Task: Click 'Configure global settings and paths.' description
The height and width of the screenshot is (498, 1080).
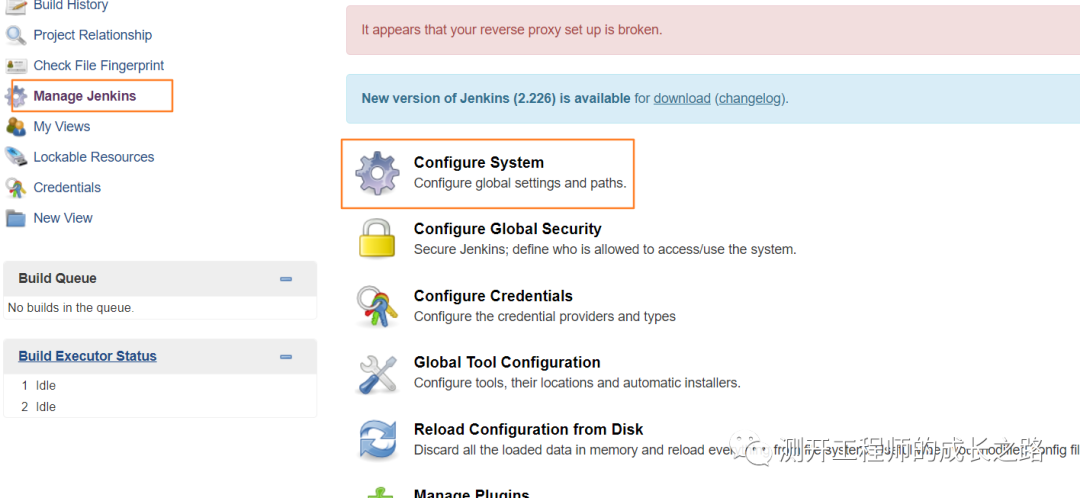Action: (520, 183)
